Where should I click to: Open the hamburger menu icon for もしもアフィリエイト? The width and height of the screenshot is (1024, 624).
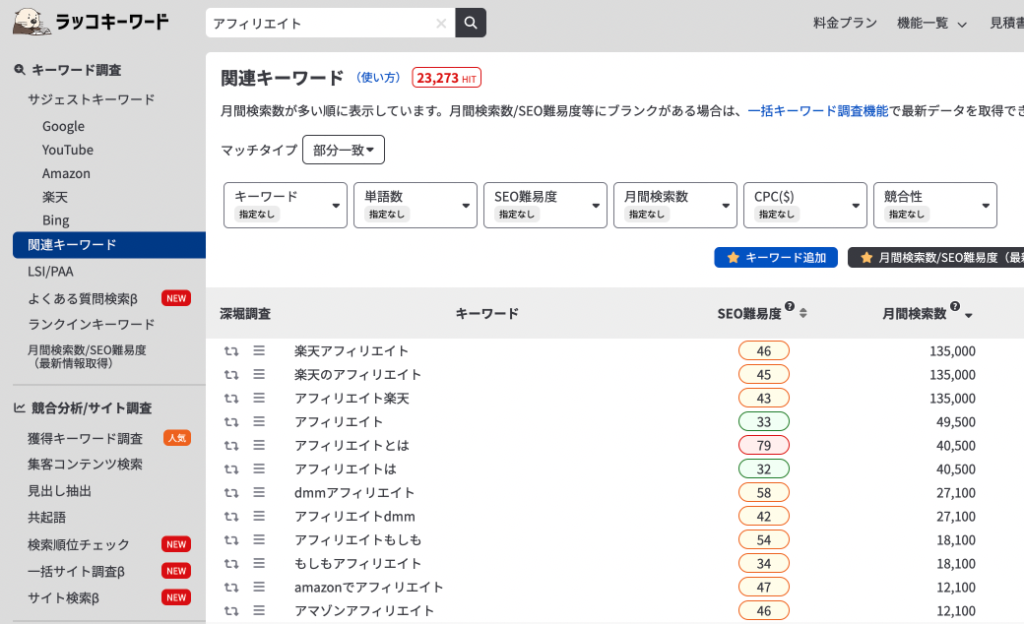point(259,564)
